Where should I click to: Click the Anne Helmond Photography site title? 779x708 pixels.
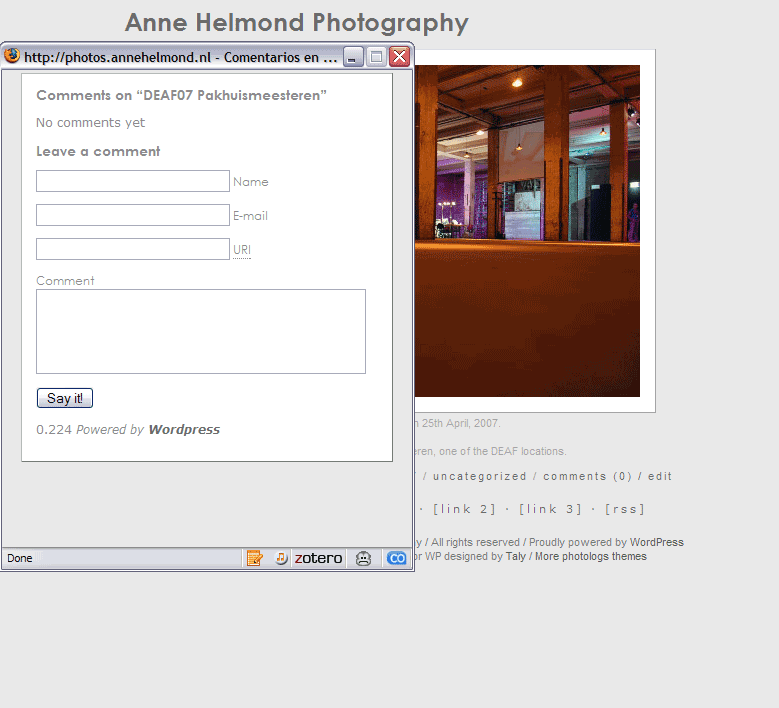[x=297, y=22]
